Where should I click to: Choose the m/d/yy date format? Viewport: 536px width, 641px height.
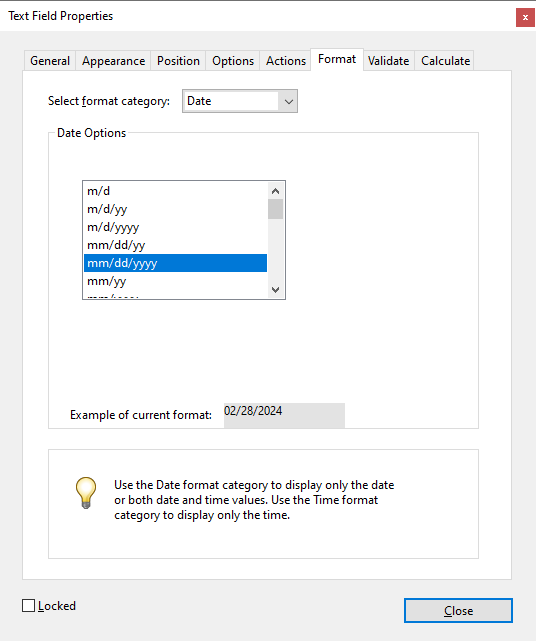tap(175, 209)
